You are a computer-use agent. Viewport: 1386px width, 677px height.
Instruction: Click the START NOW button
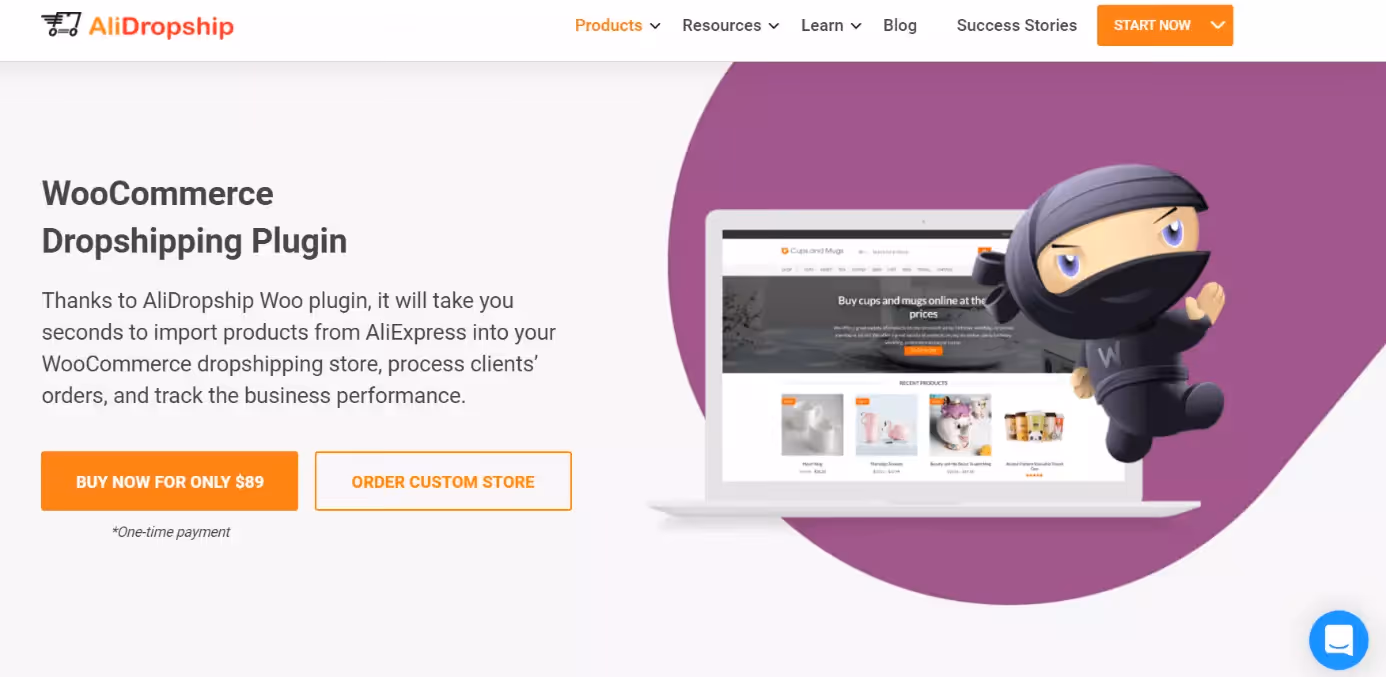pyautogui.click(x=1152, y=25)
